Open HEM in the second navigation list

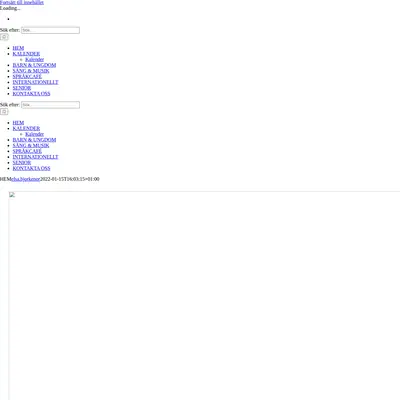18,123
